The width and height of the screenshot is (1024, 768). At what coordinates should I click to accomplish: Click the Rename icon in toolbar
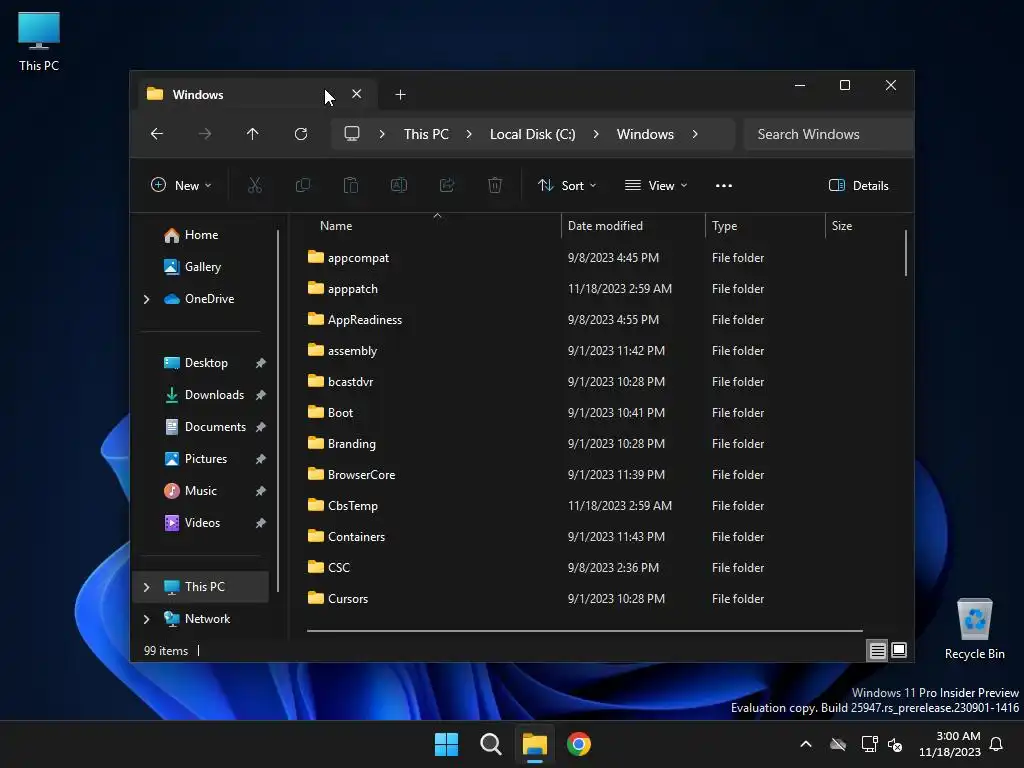(398, 185)
